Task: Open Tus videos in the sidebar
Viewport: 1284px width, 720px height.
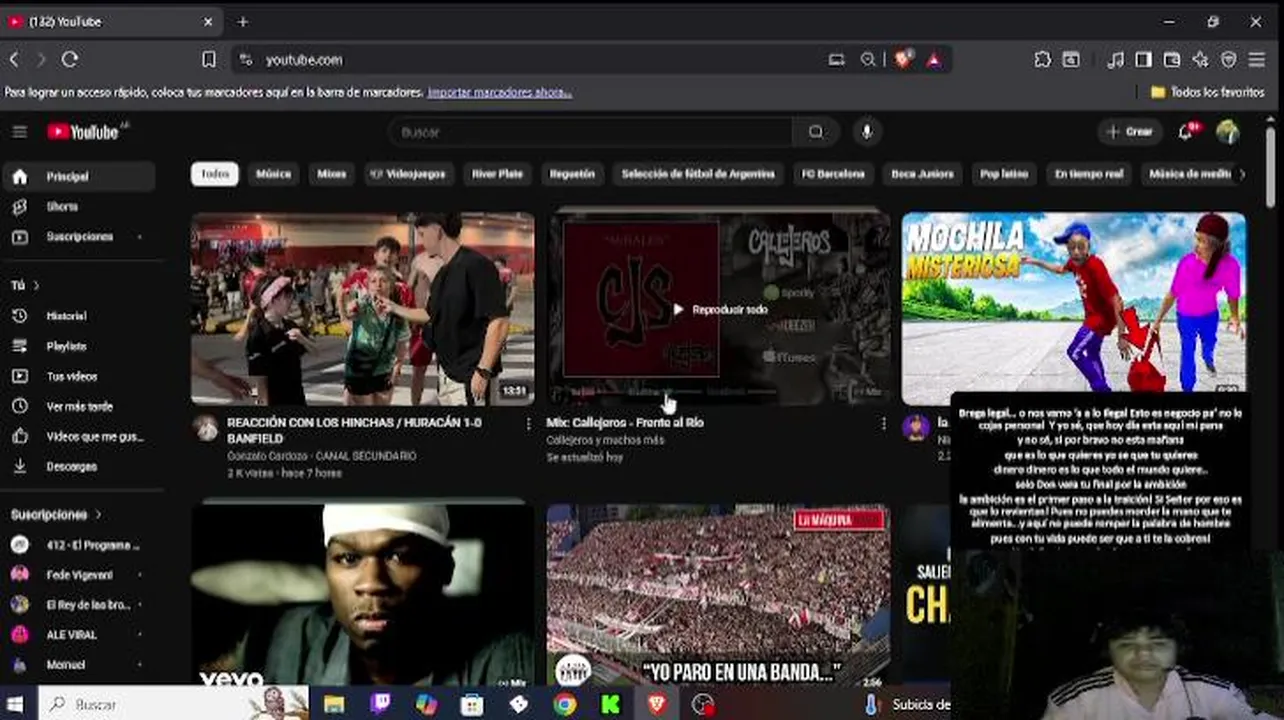Action: (x=78, y=376)
